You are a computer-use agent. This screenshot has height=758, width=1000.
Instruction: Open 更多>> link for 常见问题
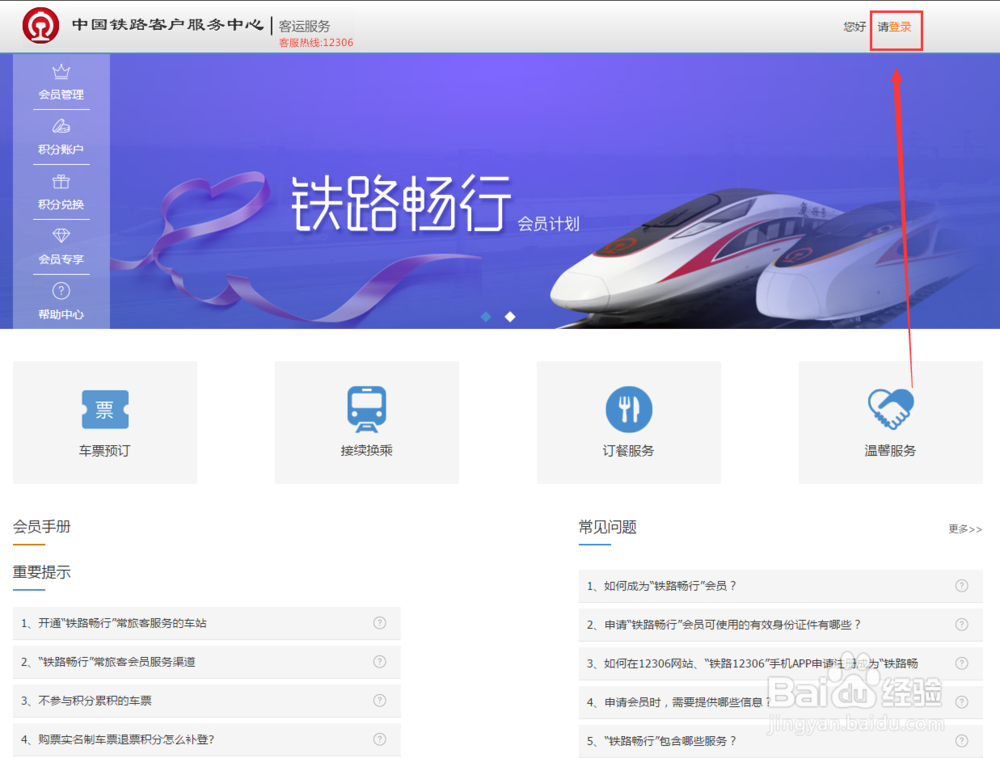pyautogui.click(x=965, y=528)
